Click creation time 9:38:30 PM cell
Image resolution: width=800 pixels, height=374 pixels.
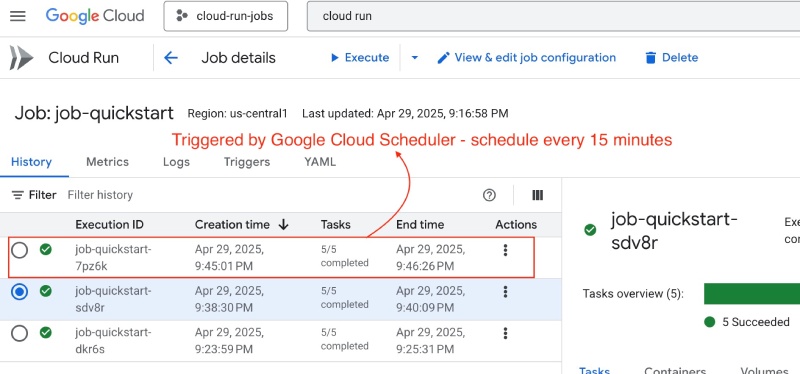click(x=229, y=299)
